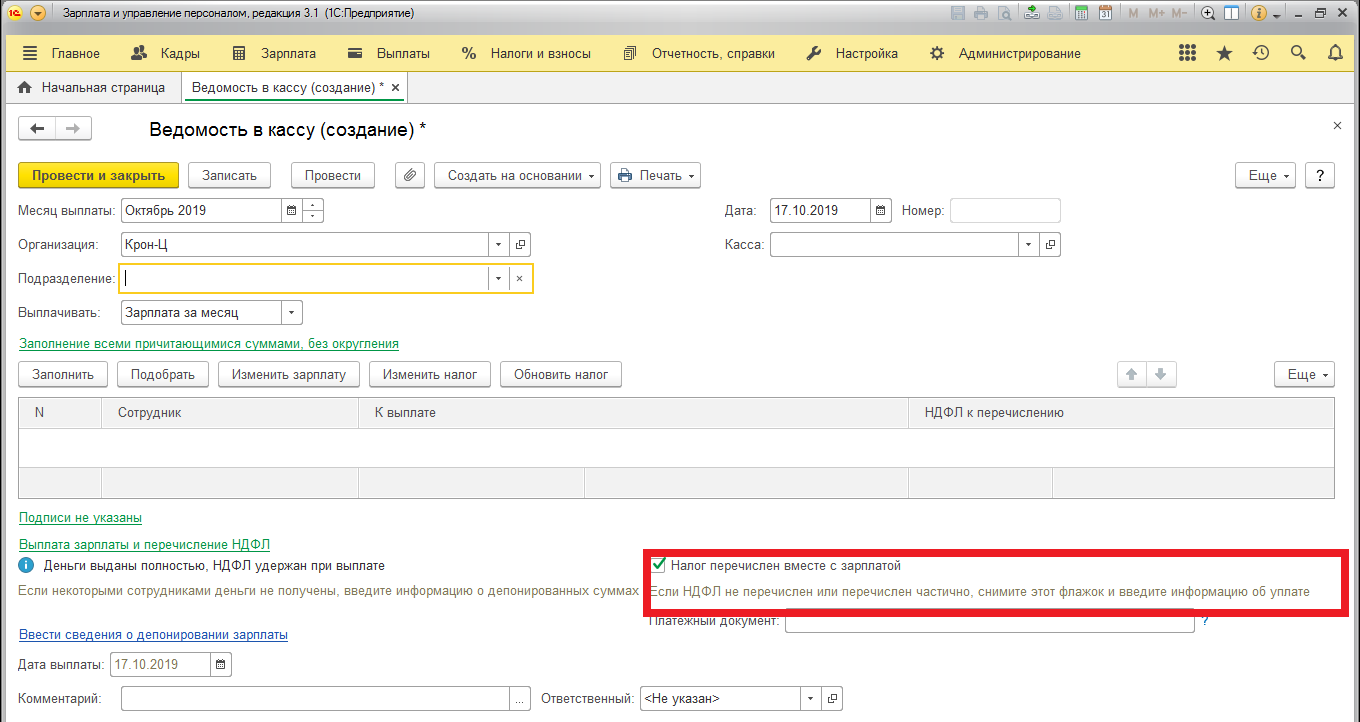Open the calculator icon in title bar

click(x=1081, y=14)
